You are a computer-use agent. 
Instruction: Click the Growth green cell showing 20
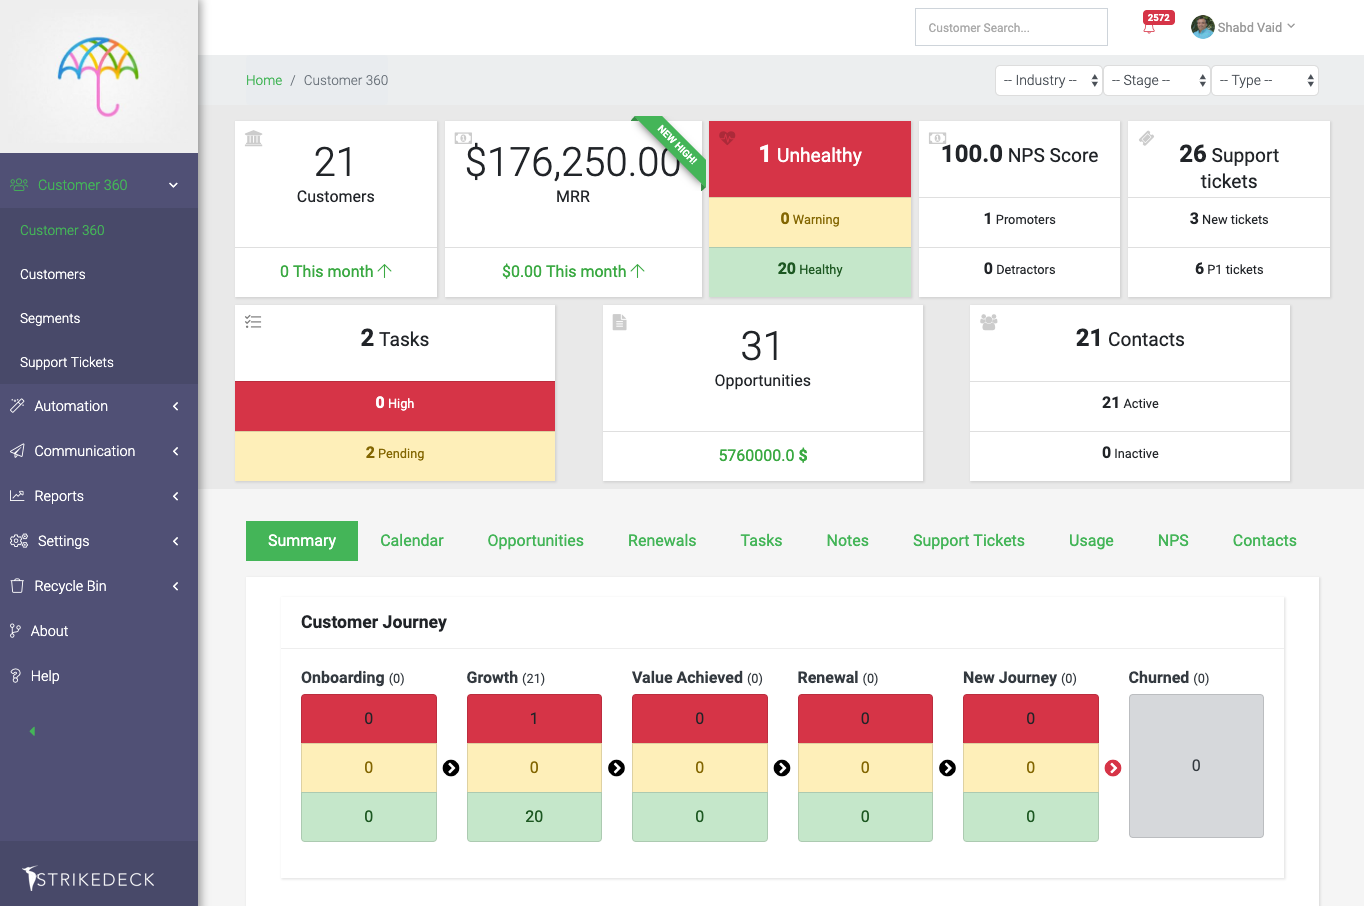tap(534, 817)
